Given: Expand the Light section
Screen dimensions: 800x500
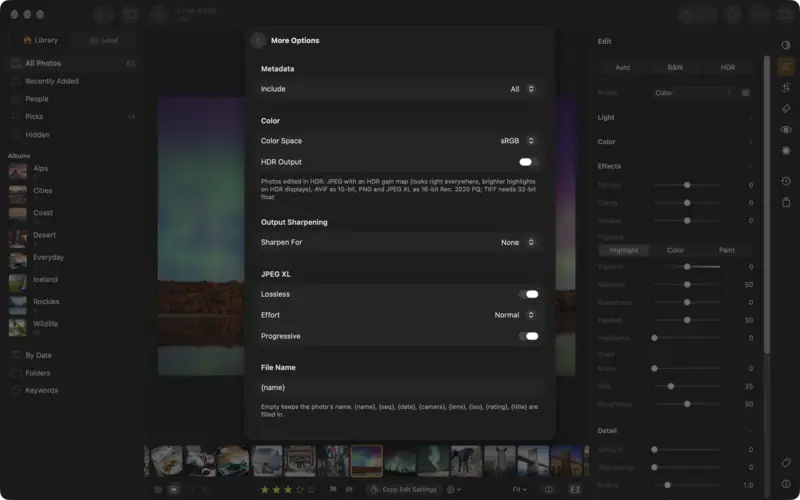Looking at the screenshot, I should 676,117.
